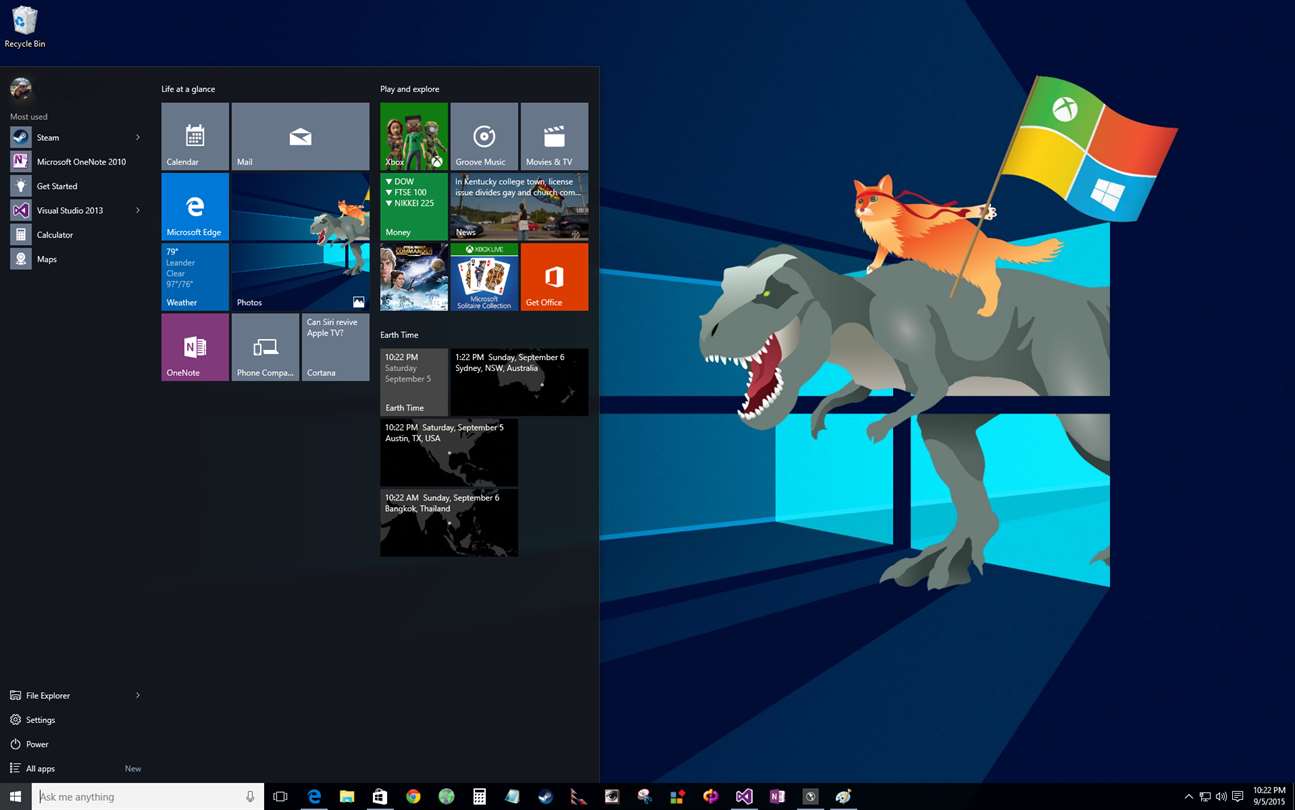Open the Recycle Bin desktop icon

[25, 27]
